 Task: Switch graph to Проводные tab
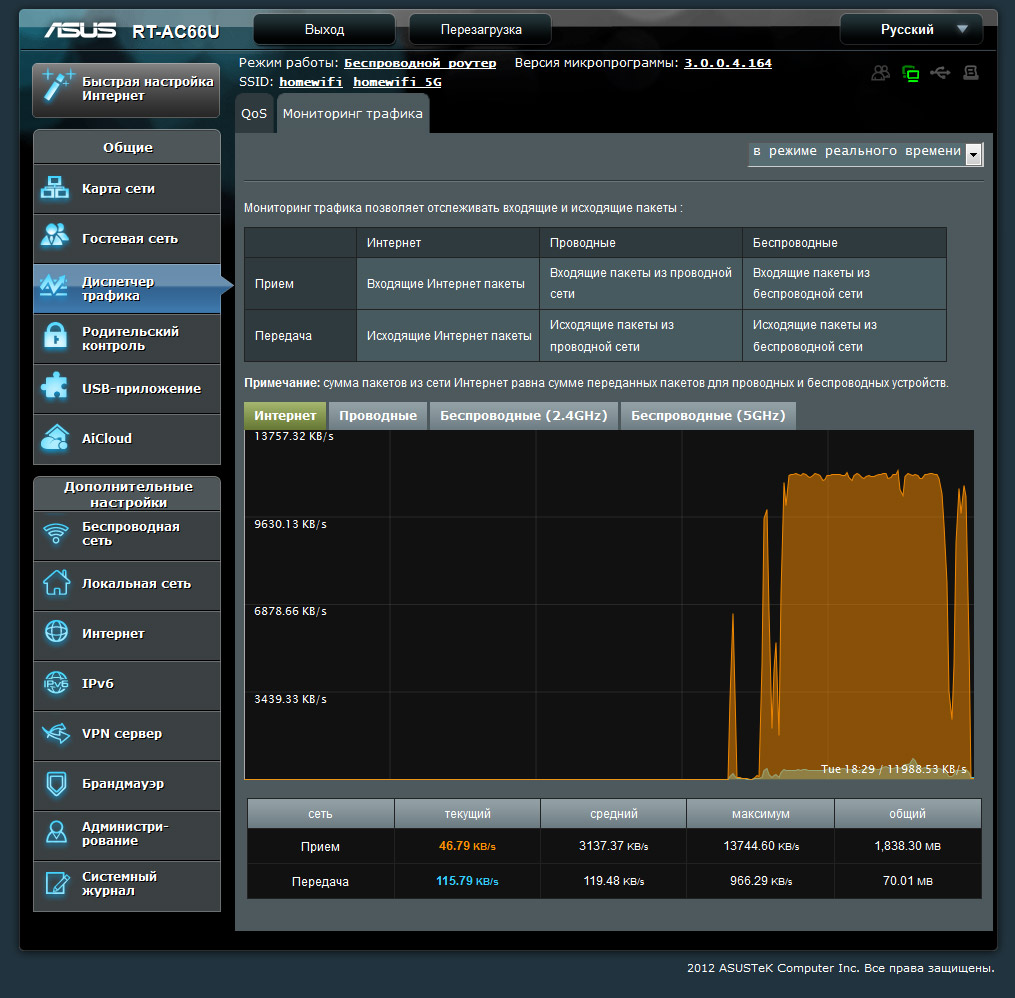click(x=378, y=416)
